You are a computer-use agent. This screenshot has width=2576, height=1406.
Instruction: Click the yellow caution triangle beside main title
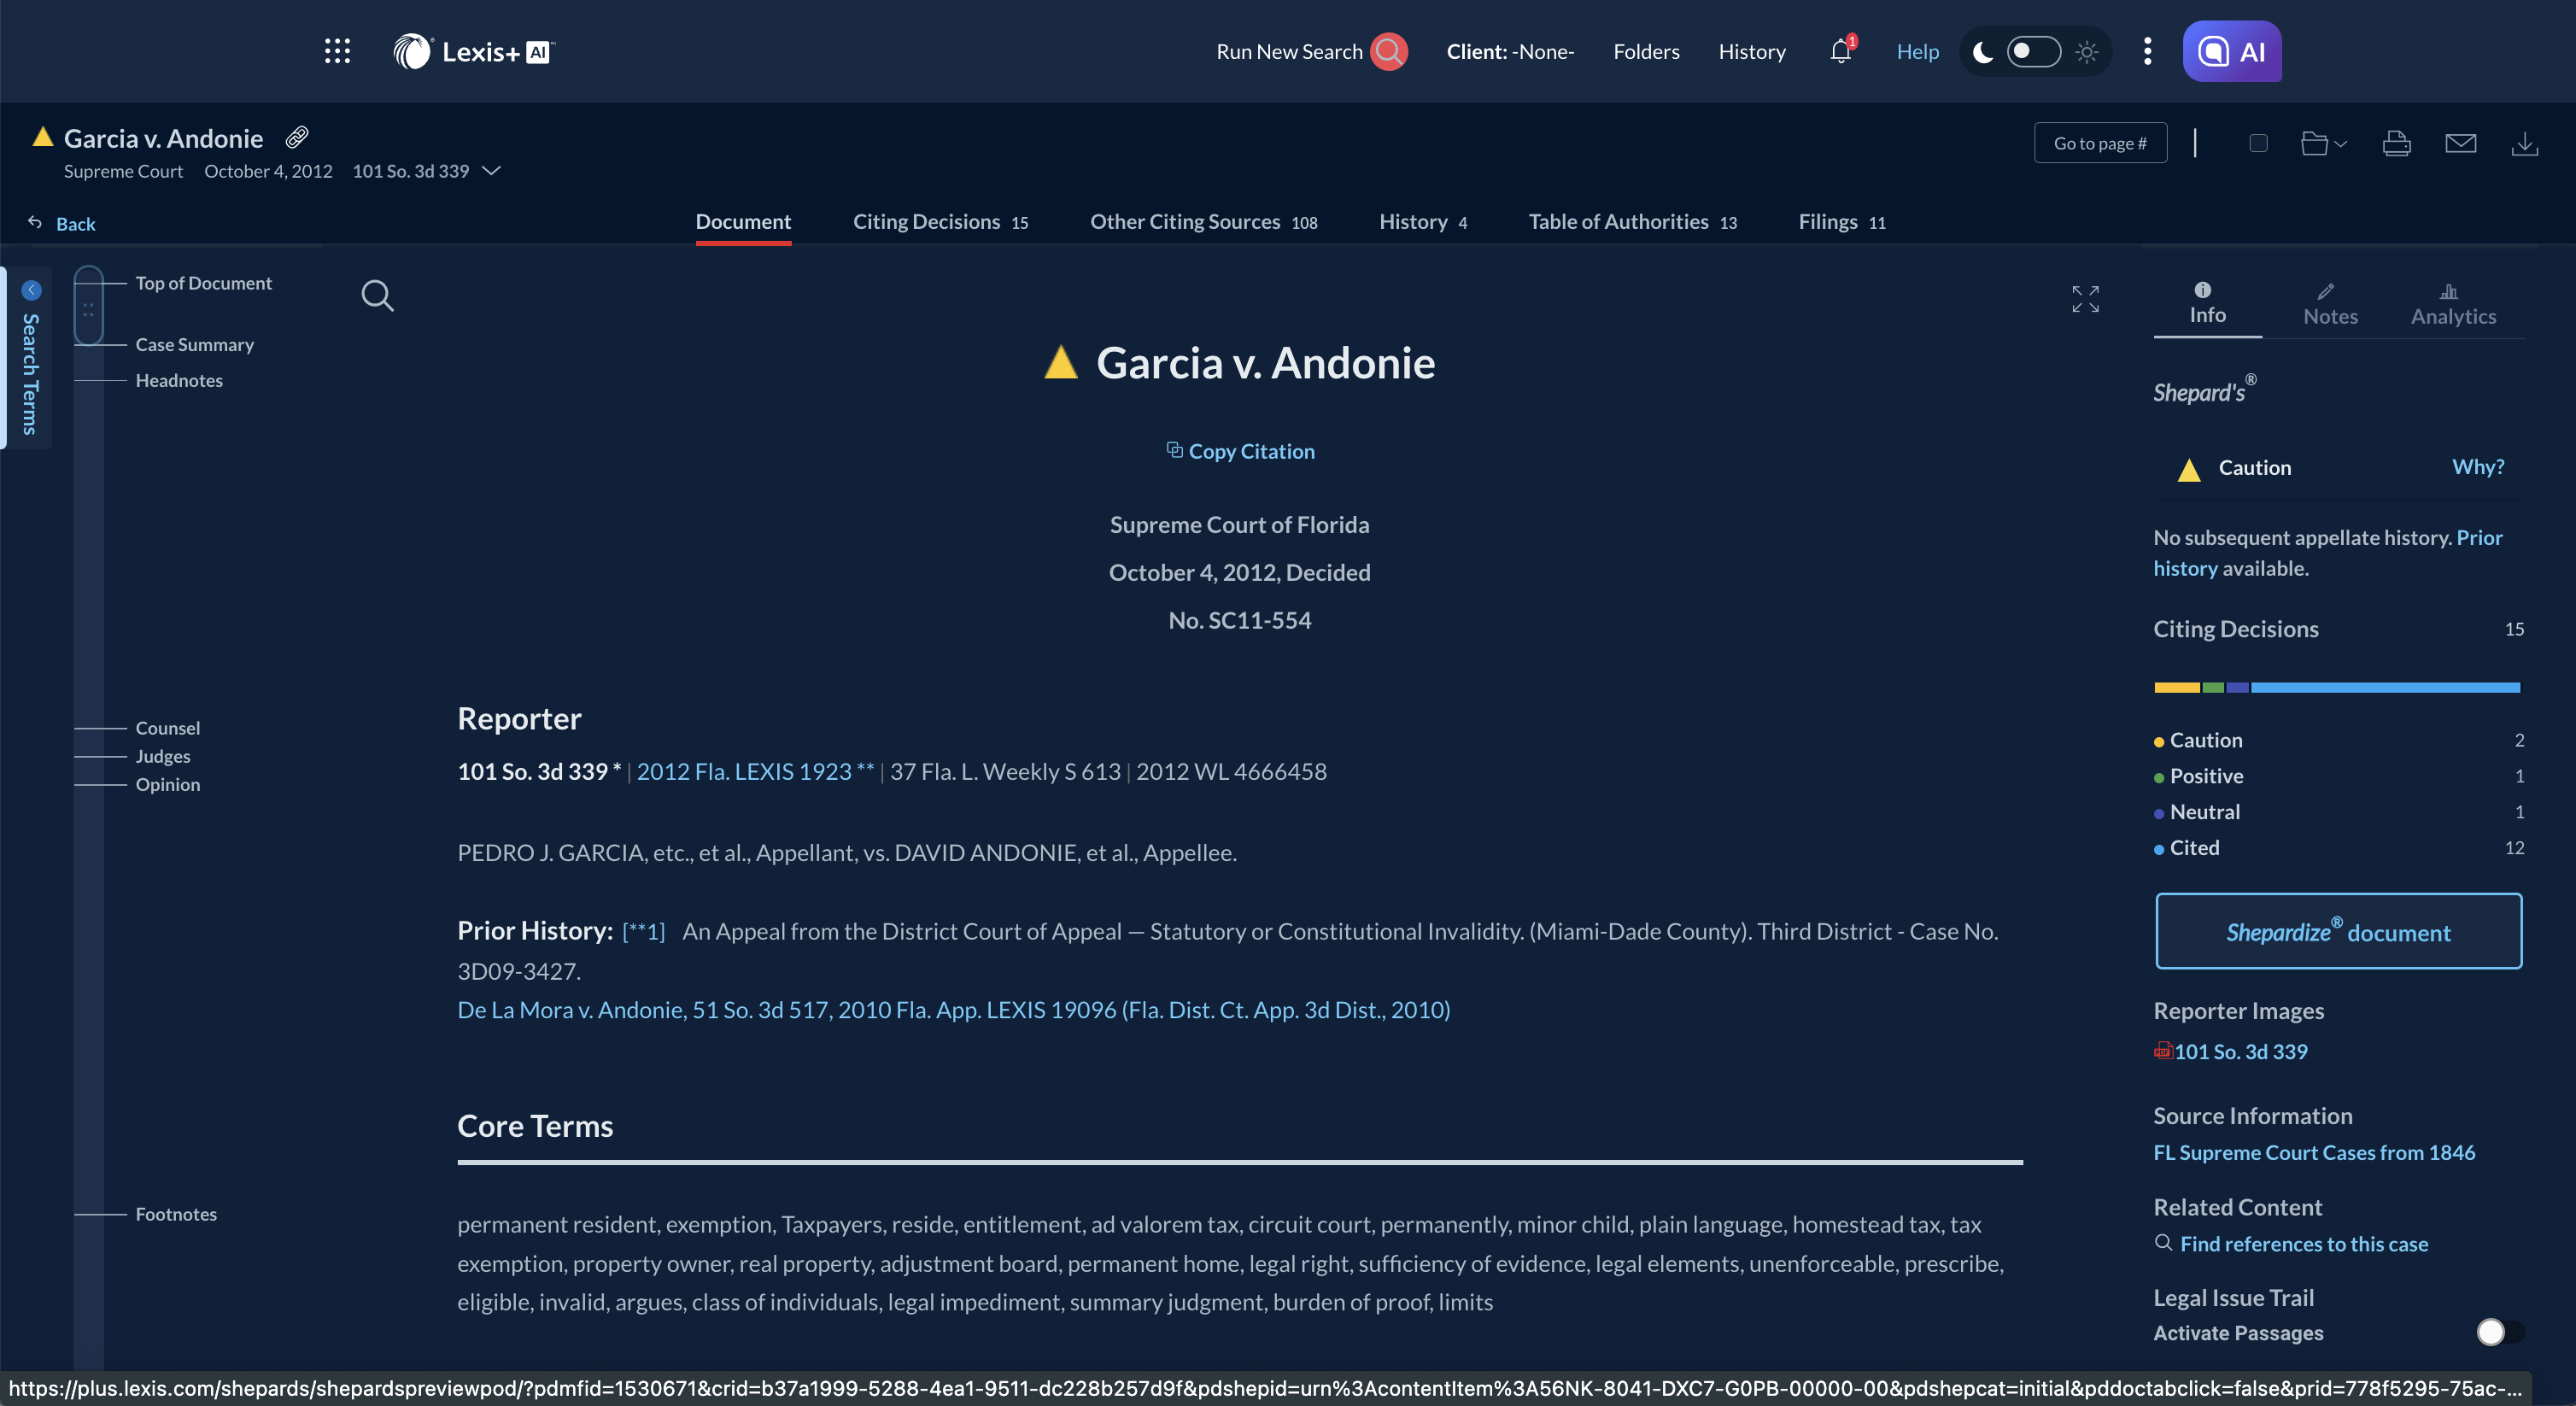[x=1061, y=362]
